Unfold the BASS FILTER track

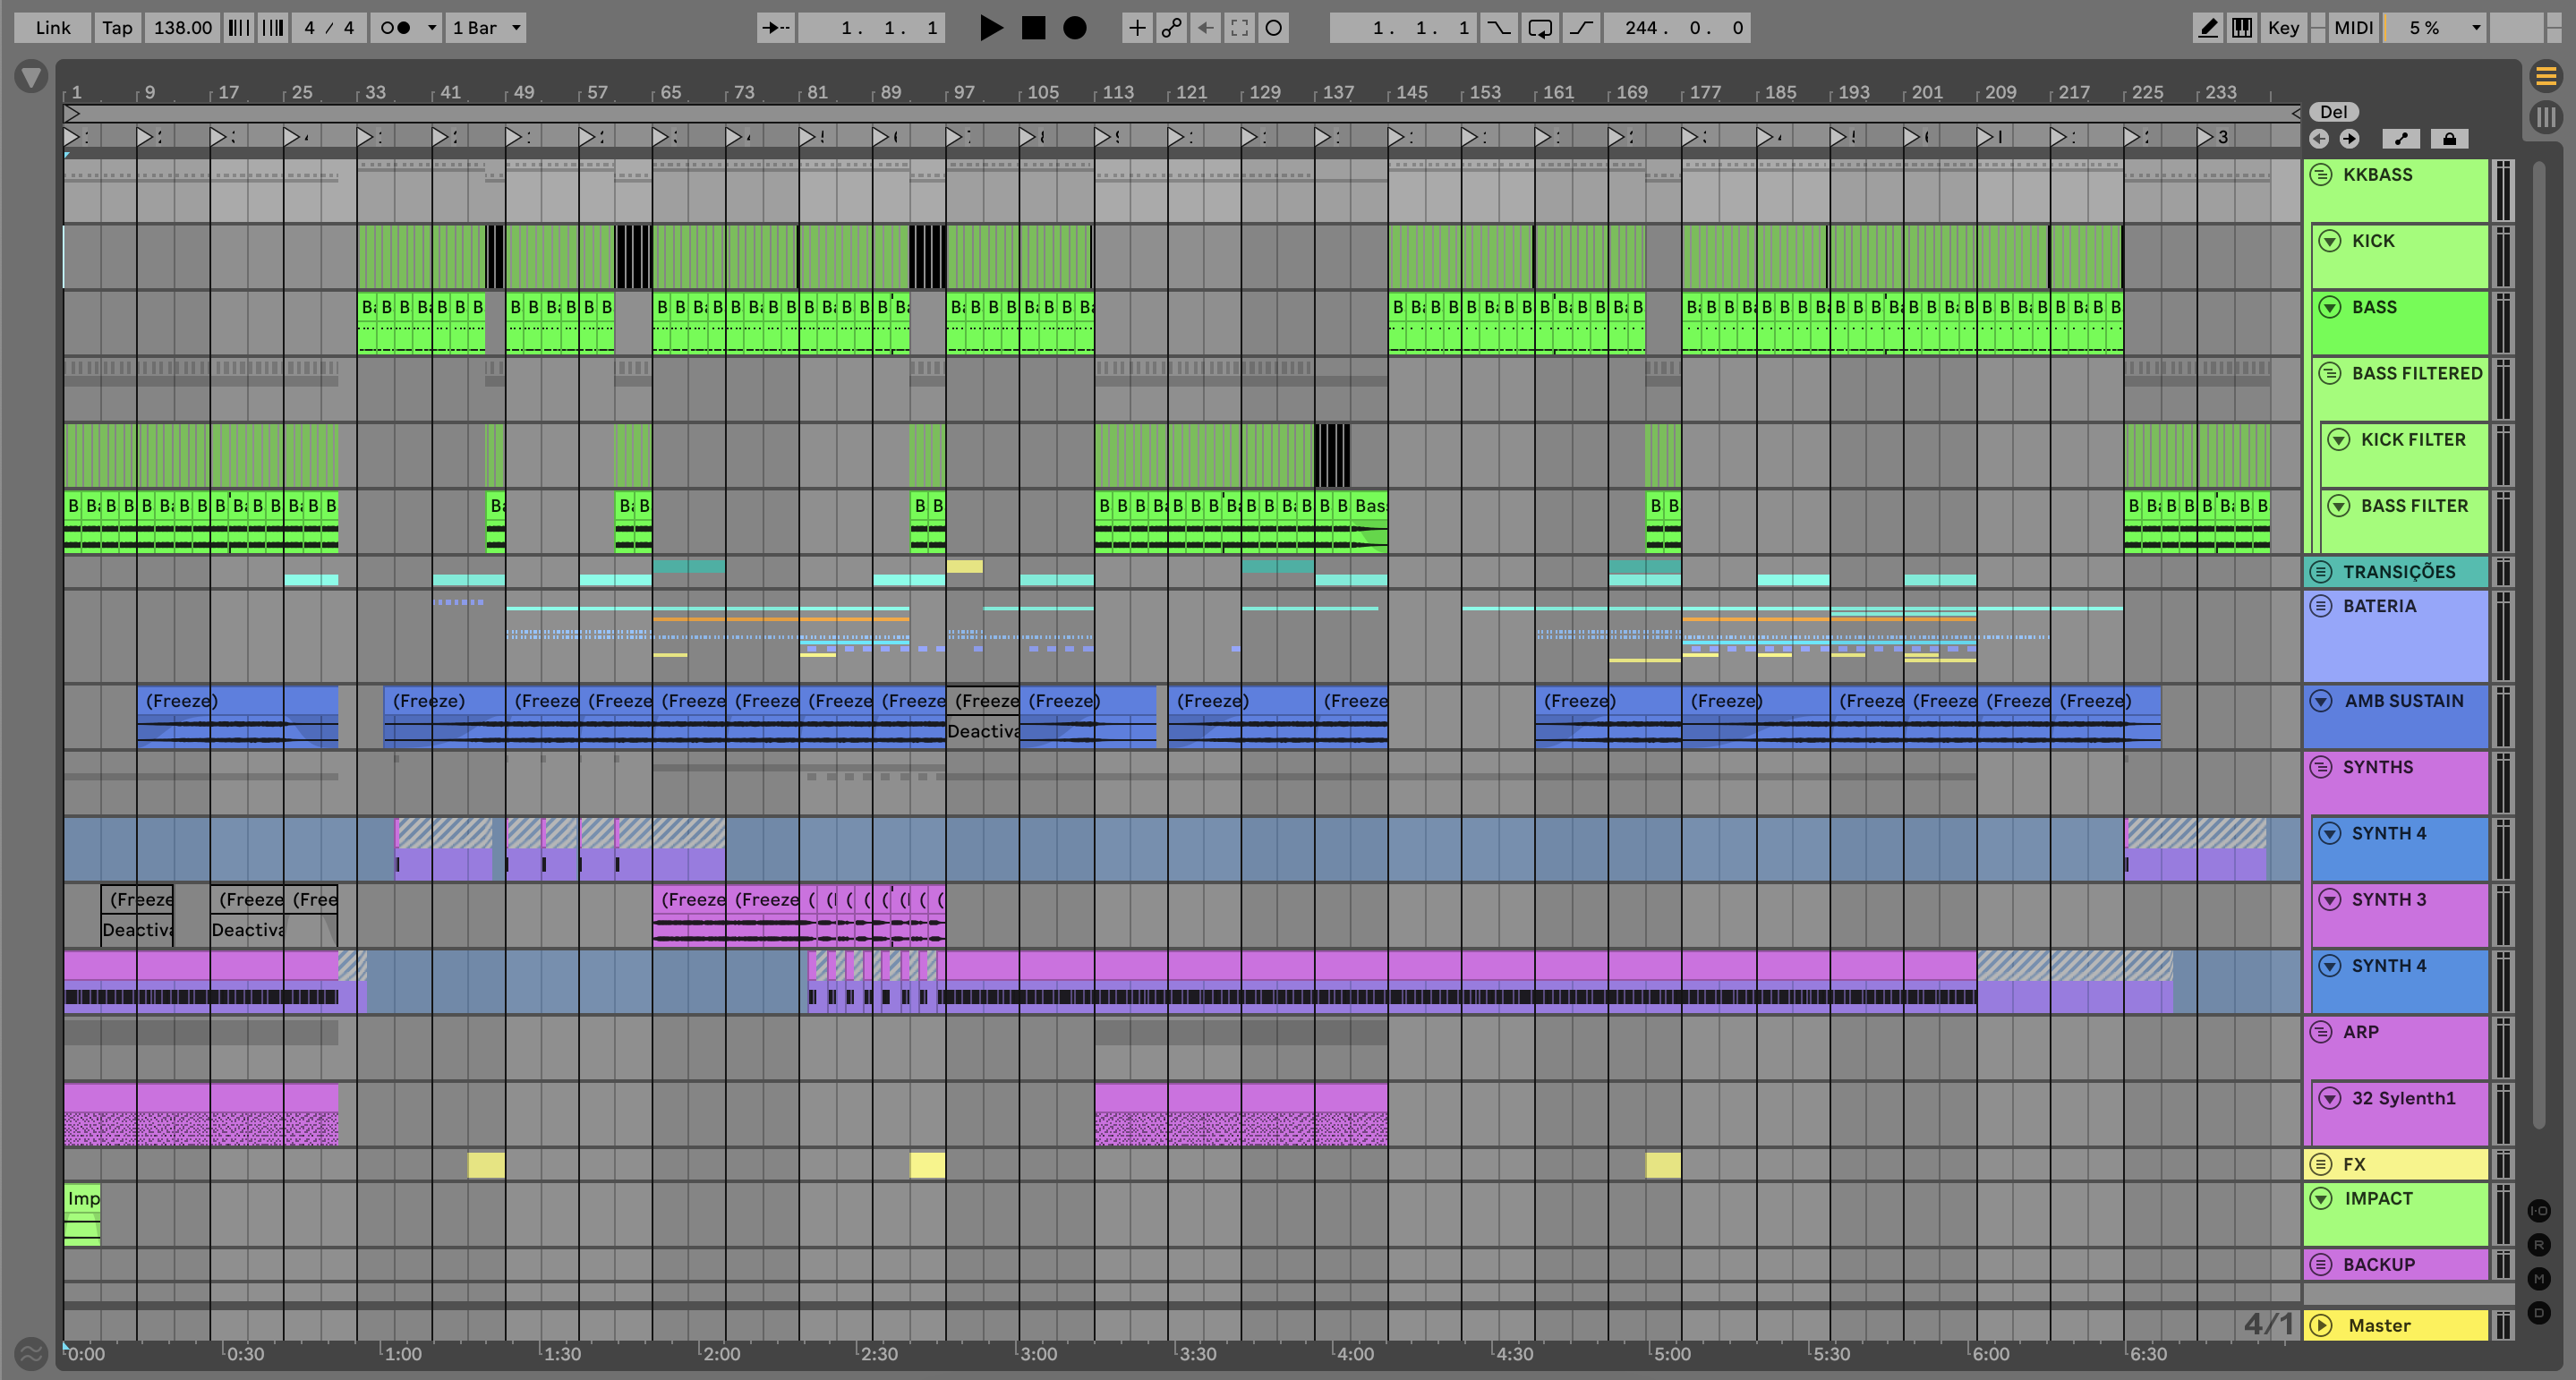point(2338,505)
